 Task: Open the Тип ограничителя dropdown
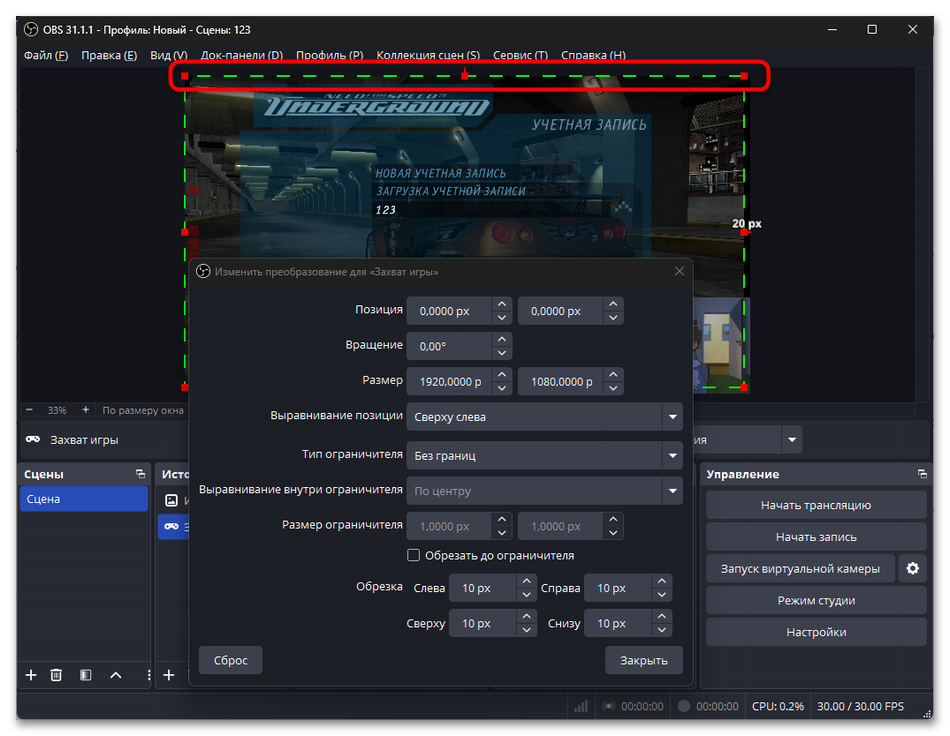coord(544,456)
